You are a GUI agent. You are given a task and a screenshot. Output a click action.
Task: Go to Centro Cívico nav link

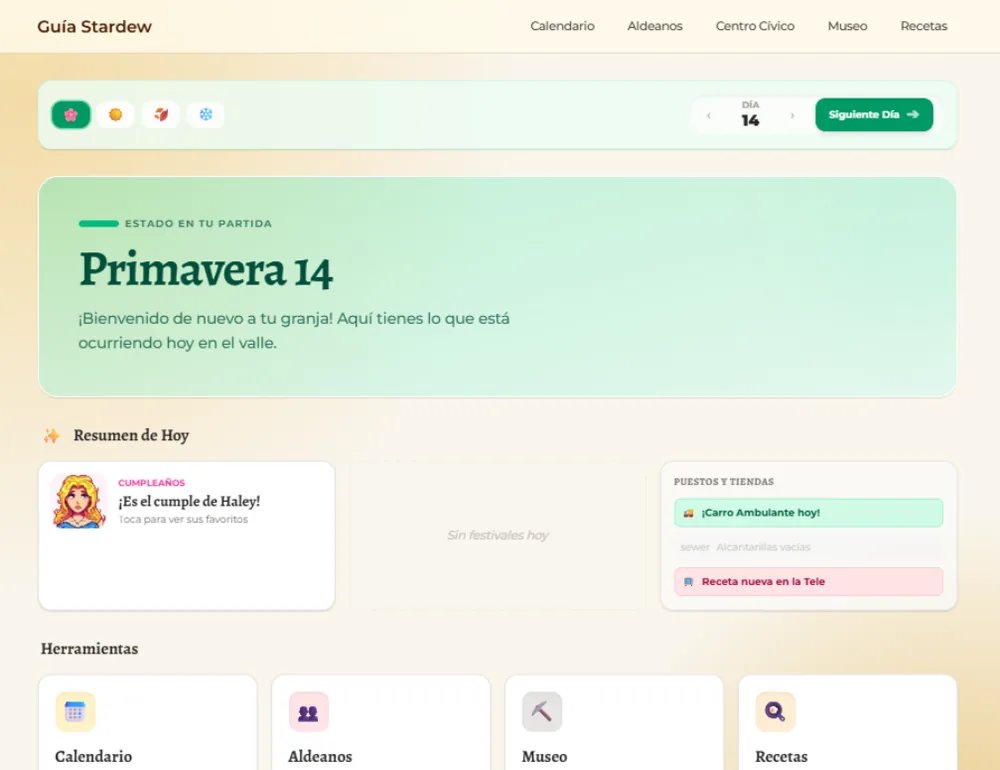click(755, 26)
